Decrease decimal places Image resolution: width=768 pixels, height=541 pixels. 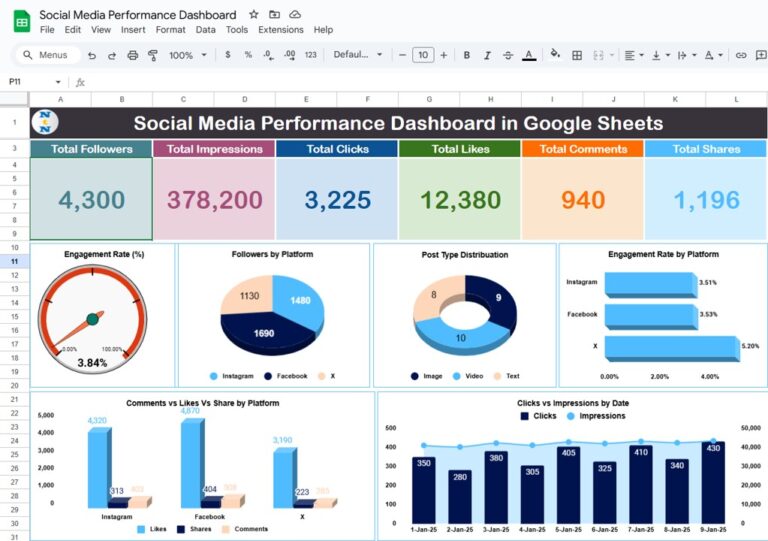pyautogui.click(x=268, y=55)
